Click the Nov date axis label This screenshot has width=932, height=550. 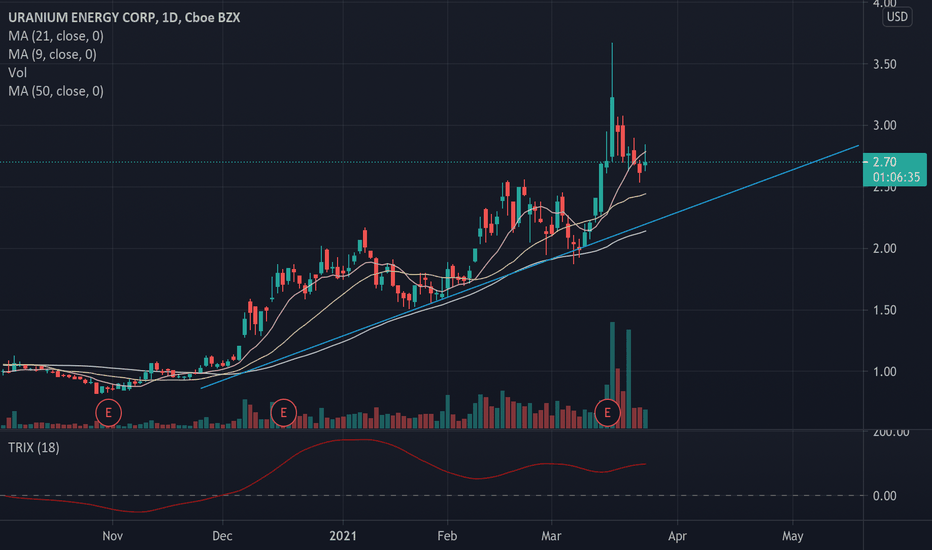coord(112,536)
